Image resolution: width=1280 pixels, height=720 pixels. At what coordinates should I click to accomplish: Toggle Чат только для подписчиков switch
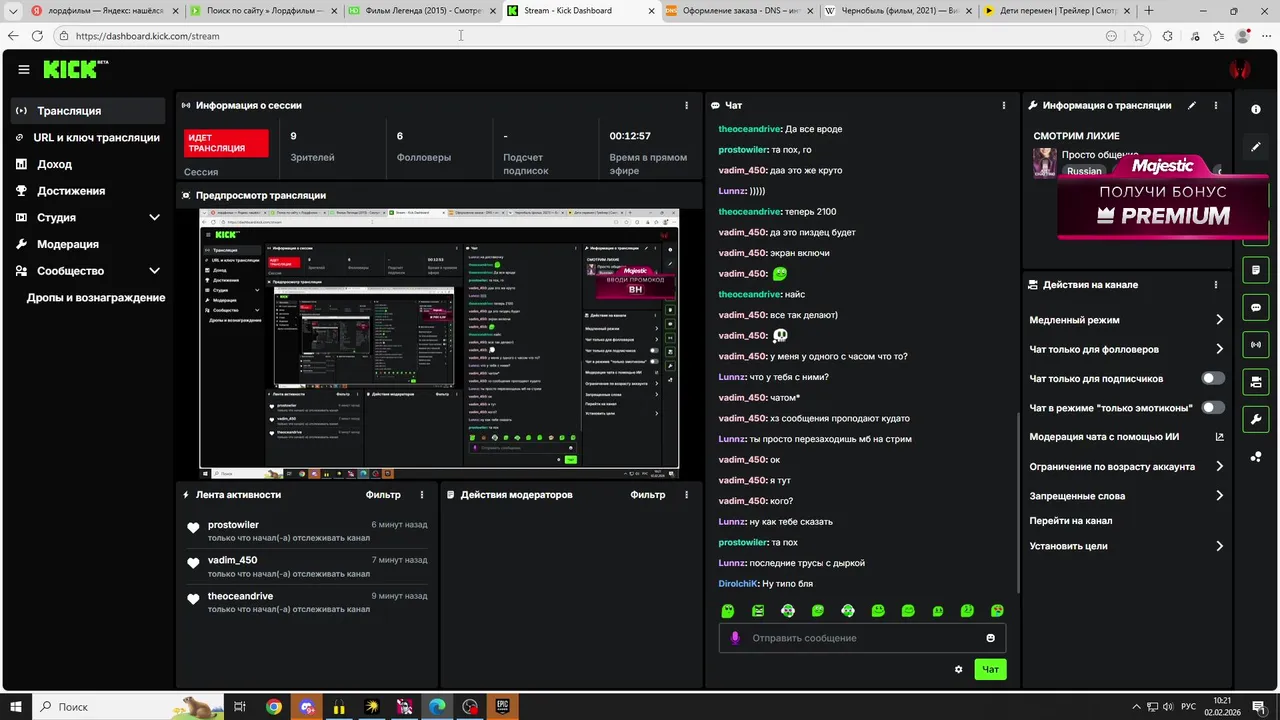(x=1213, y=379)
